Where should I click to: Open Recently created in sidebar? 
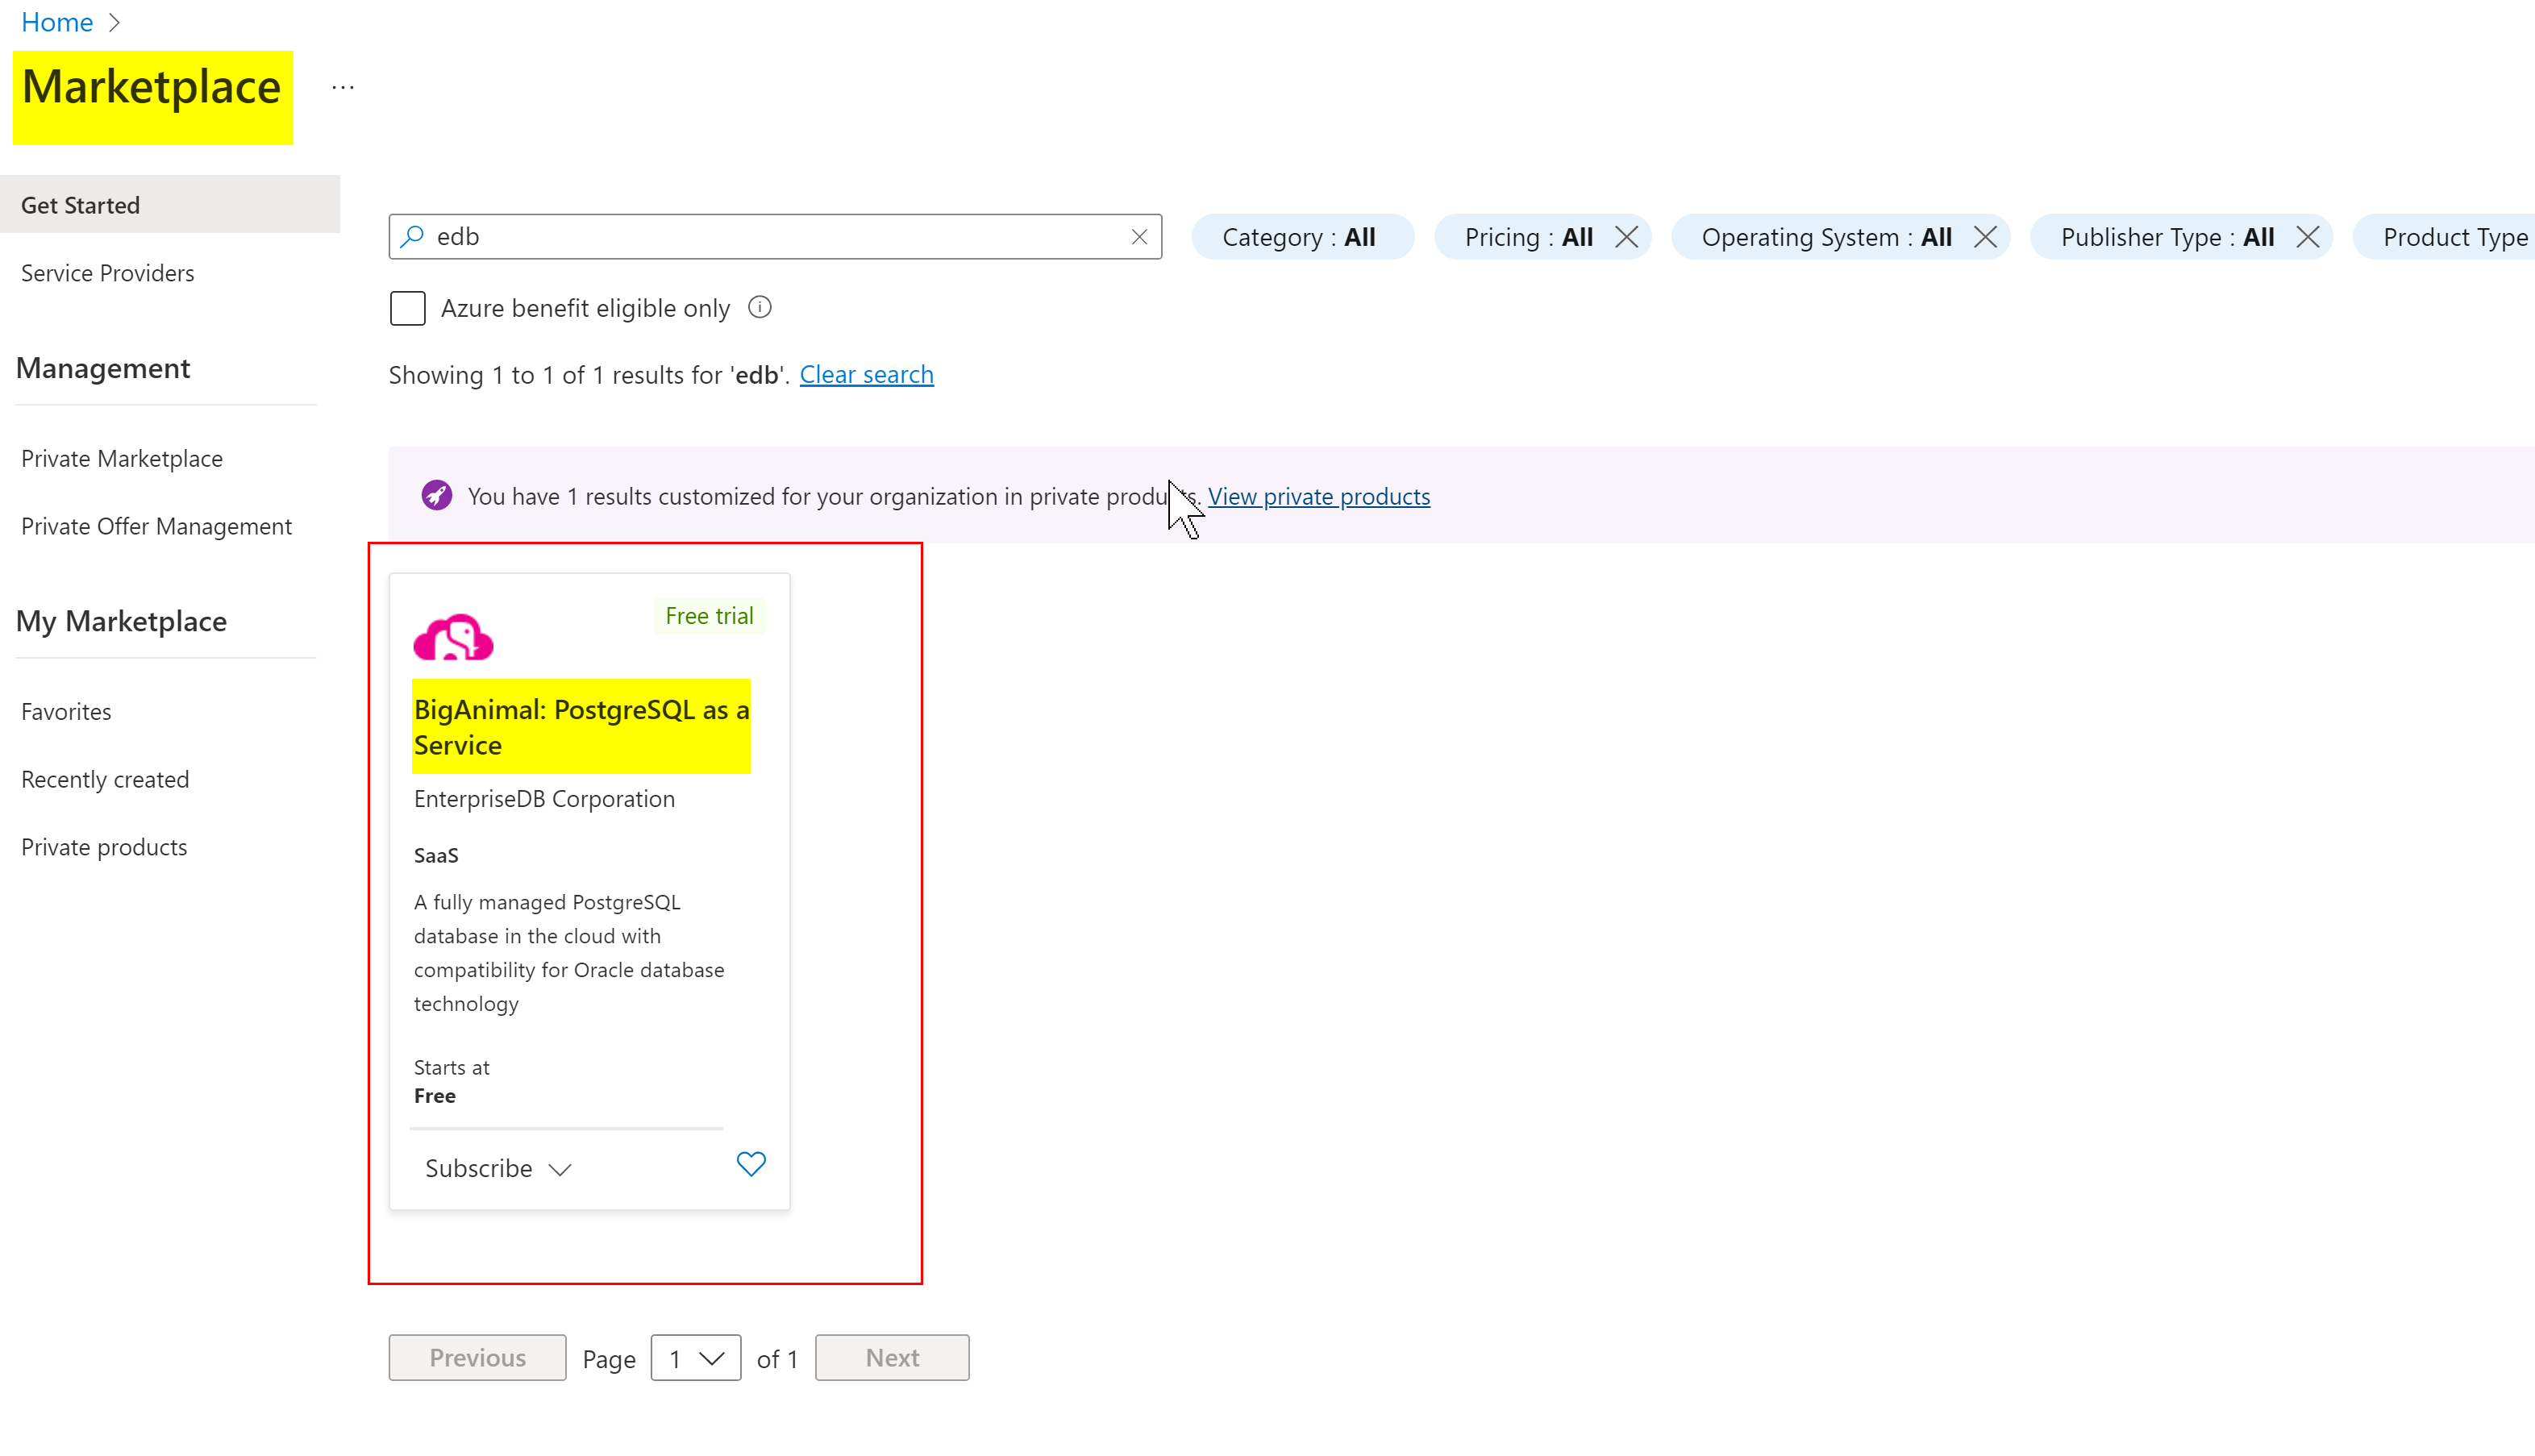click(105, 779)
